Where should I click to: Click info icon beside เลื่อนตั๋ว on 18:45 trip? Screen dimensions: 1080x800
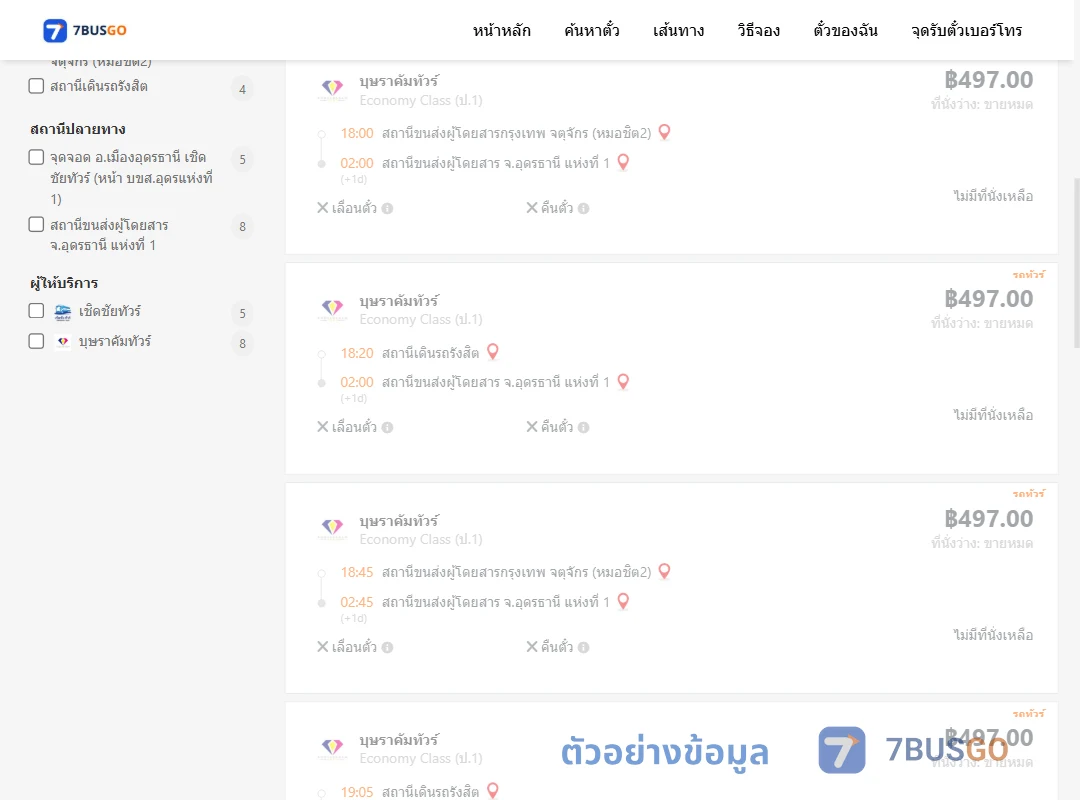tap(388, 647)
